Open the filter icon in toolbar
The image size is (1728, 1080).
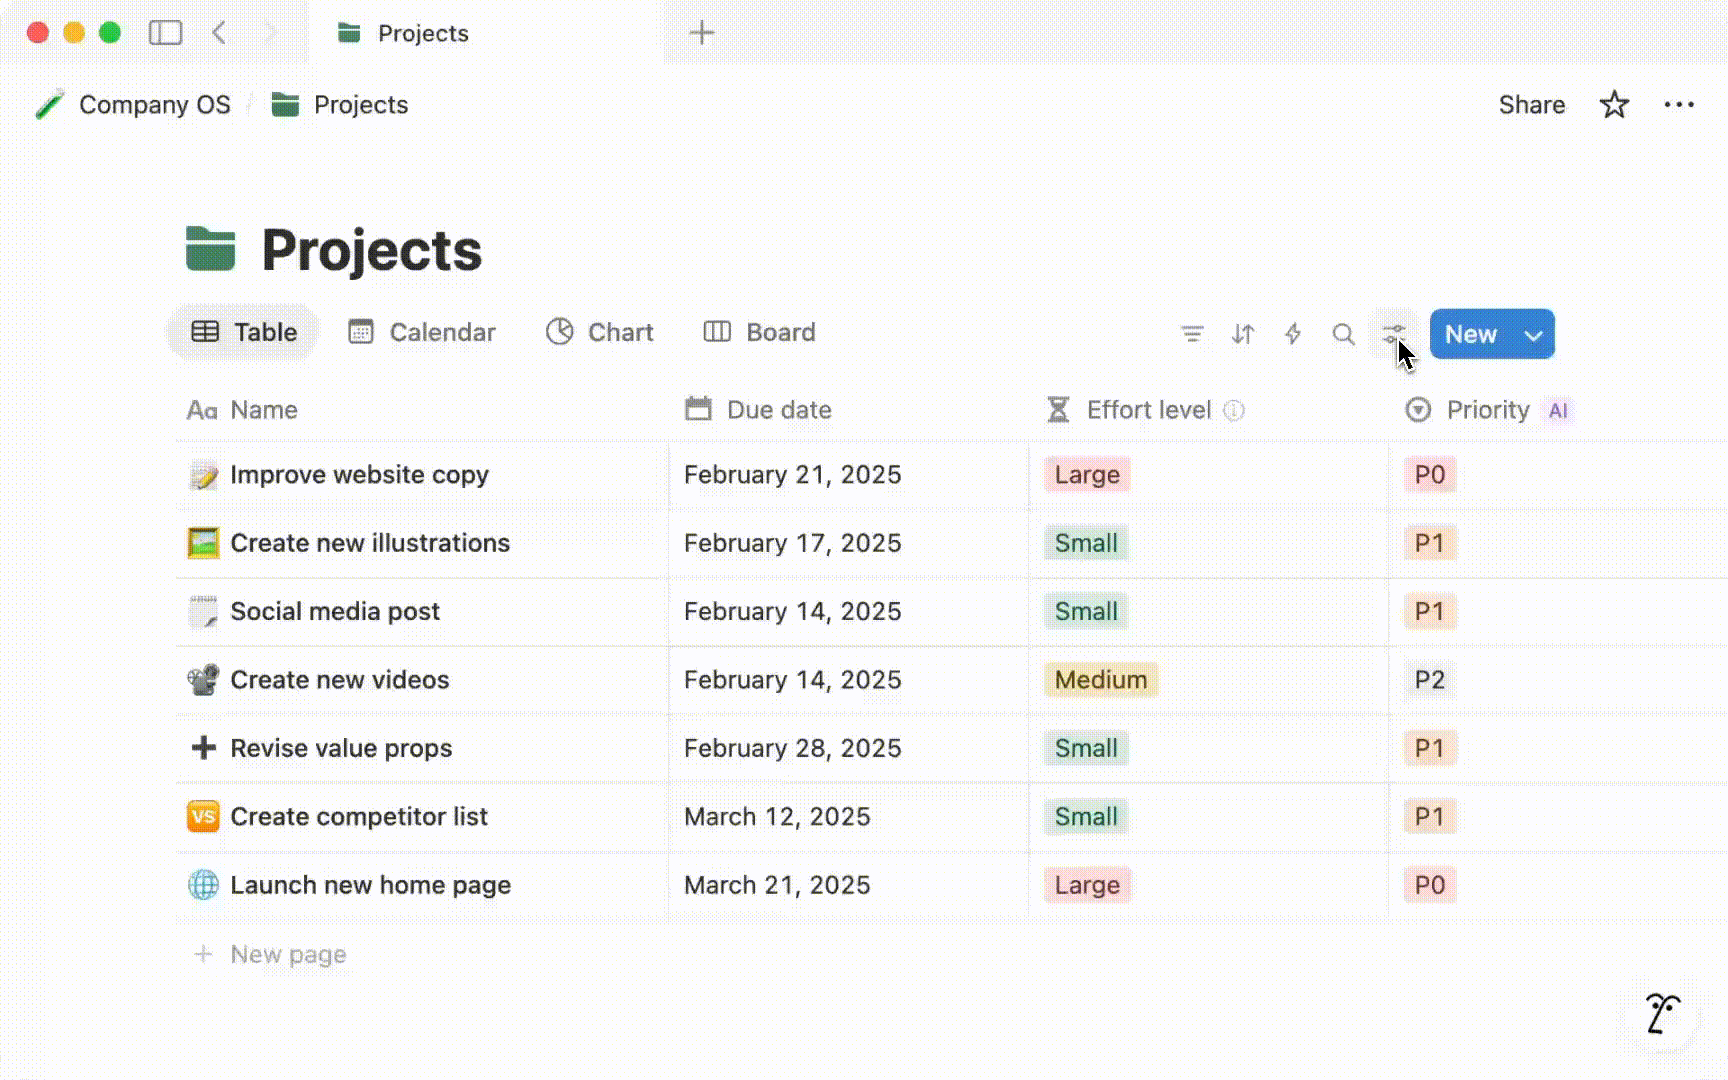tap(1192, 334)
